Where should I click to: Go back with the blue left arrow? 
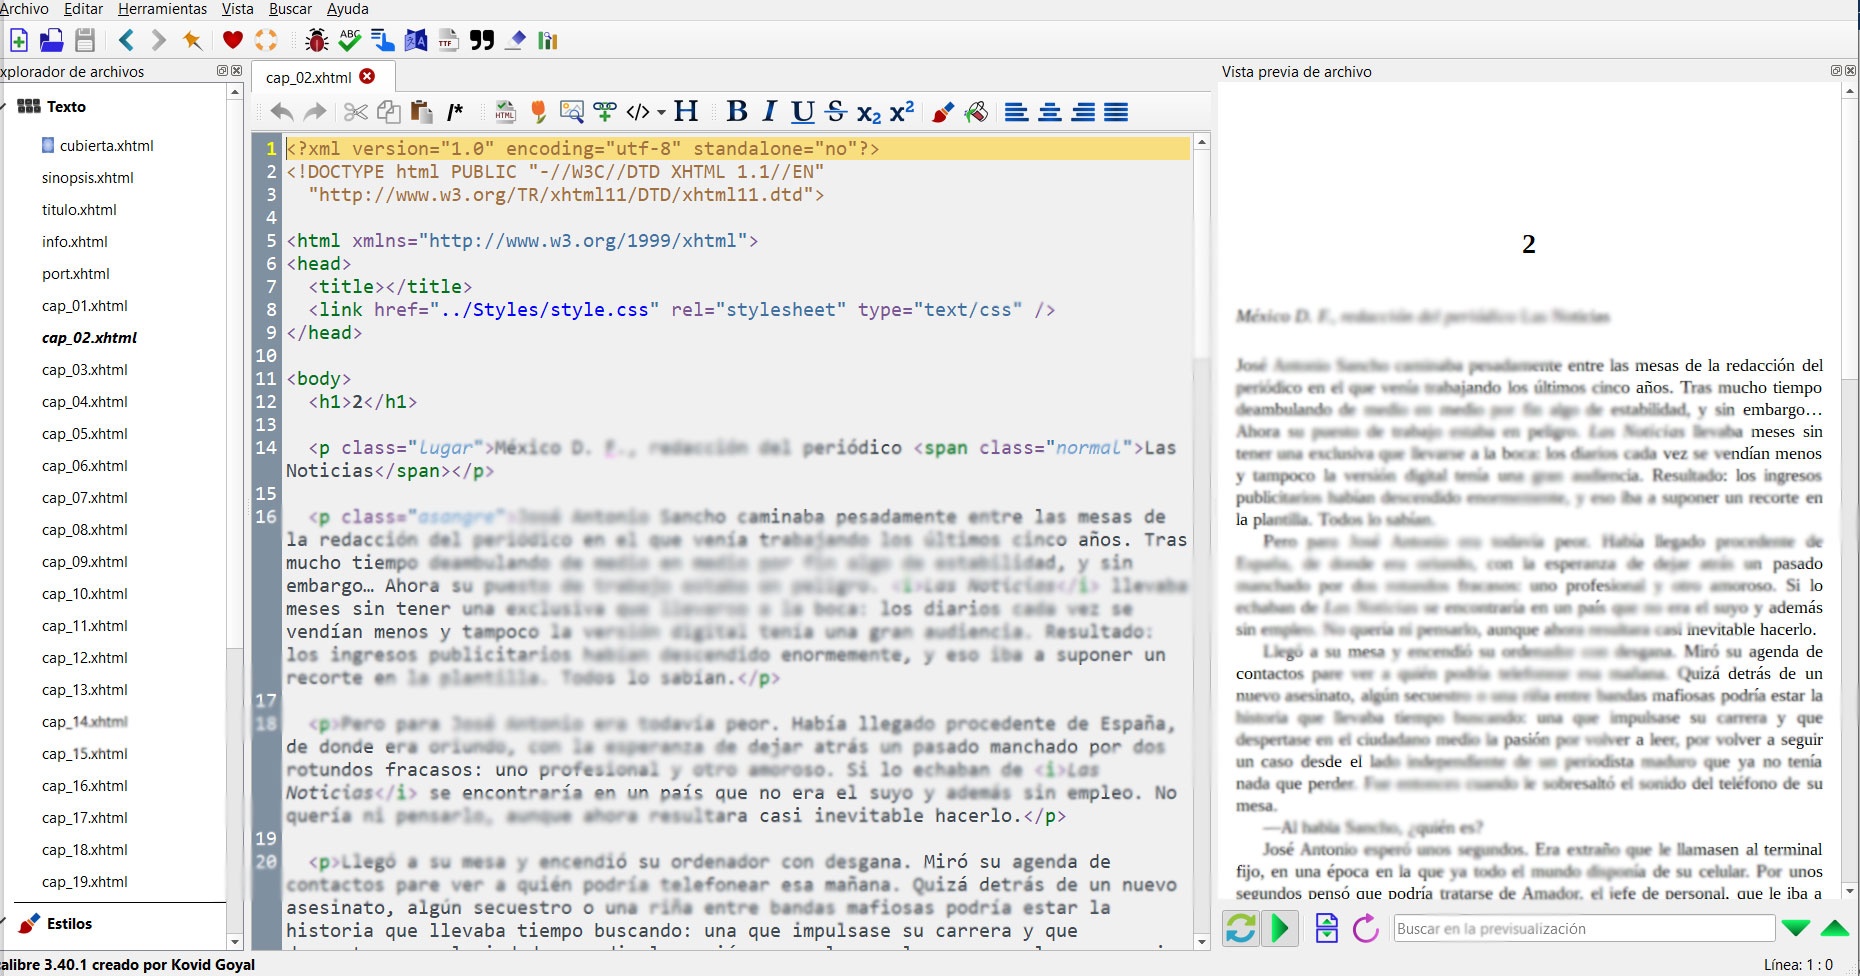click(126, 40)
